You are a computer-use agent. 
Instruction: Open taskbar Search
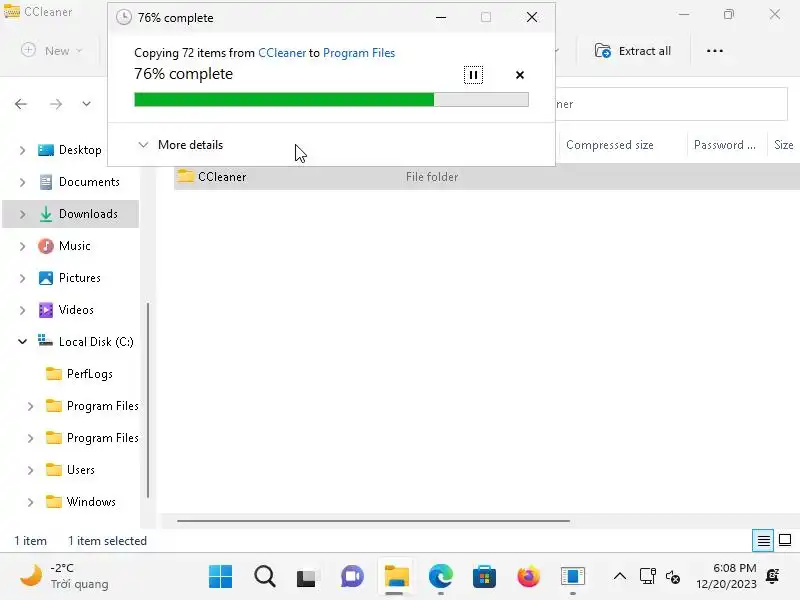tap(264, 577)
